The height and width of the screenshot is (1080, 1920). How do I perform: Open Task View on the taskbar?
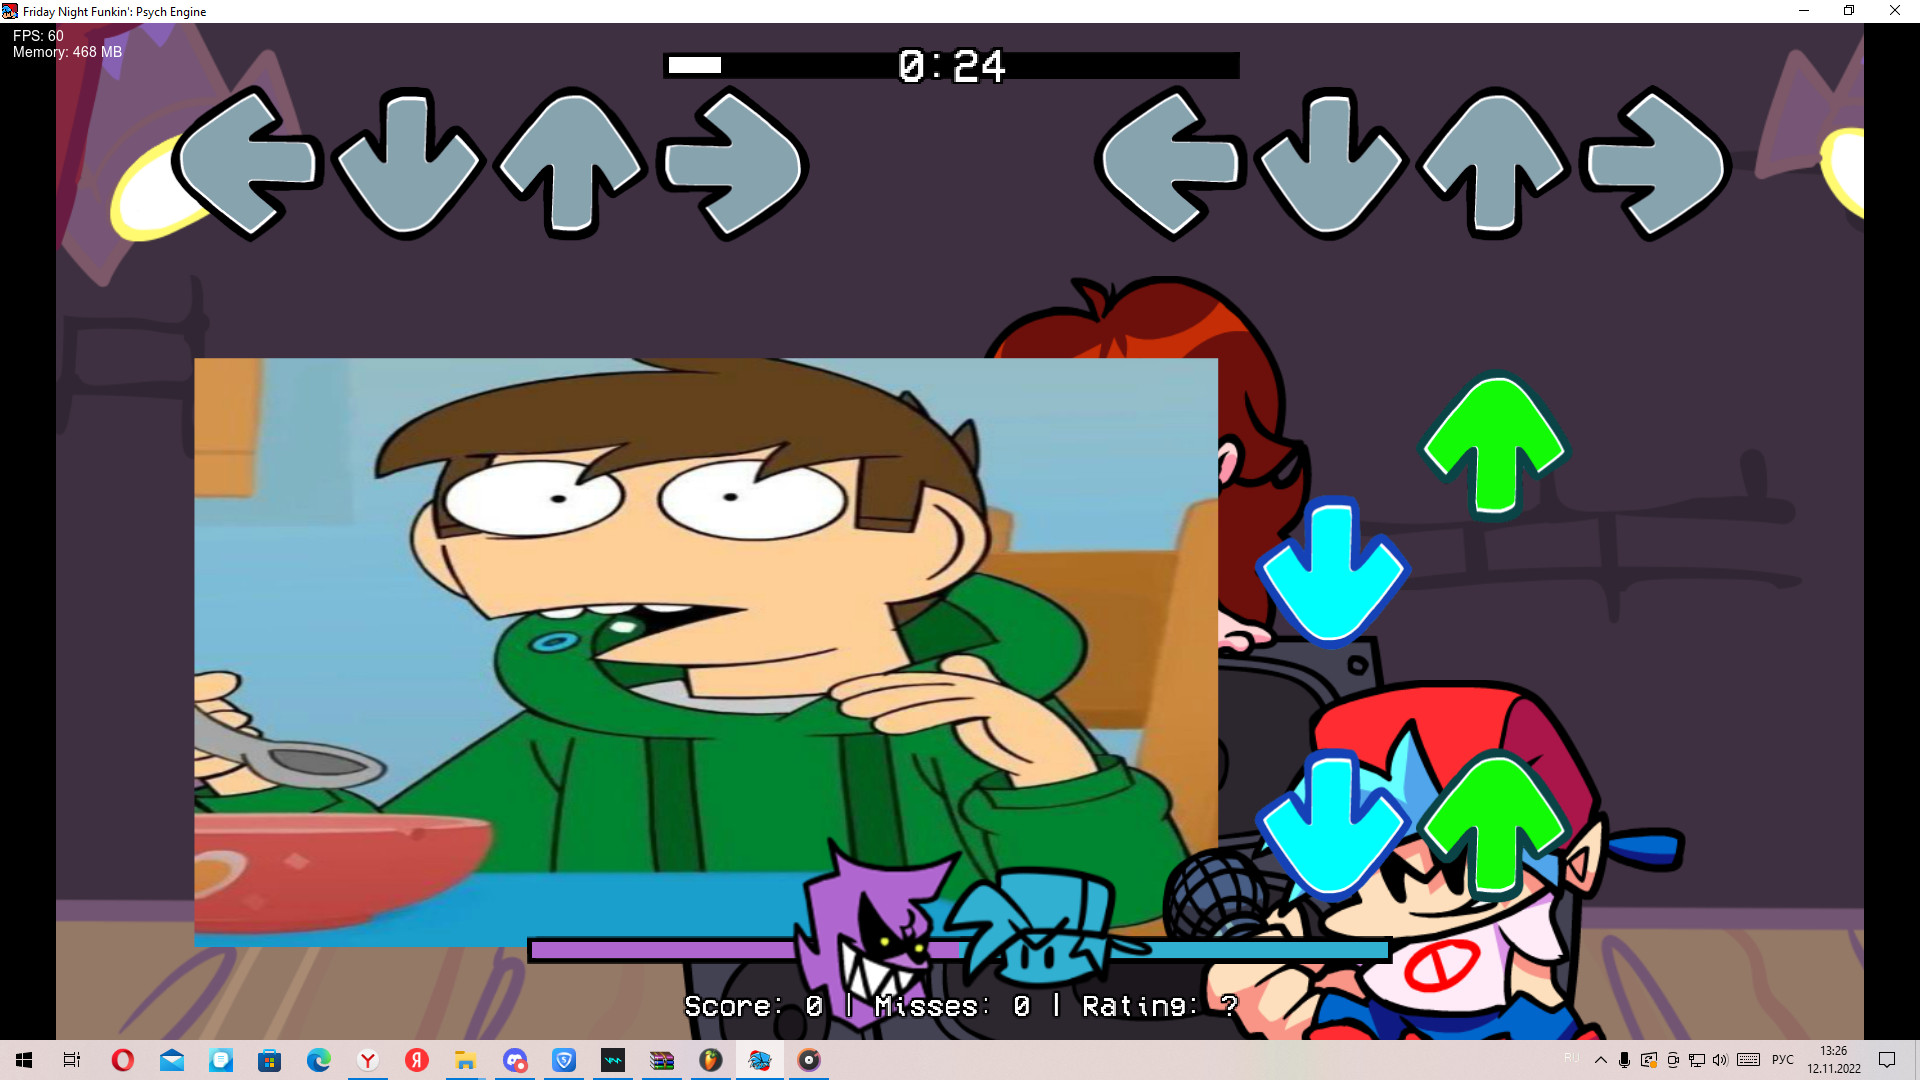[72, 1060]
